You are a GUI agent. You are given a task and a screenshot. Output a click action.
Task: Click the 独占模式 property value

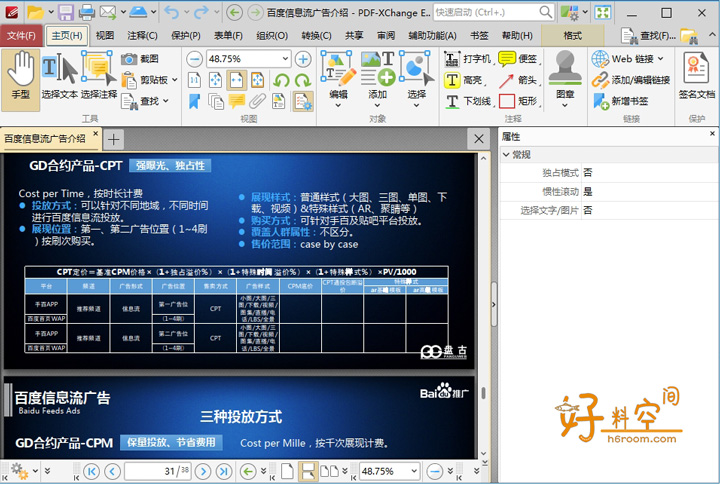(x=650, y=173)
